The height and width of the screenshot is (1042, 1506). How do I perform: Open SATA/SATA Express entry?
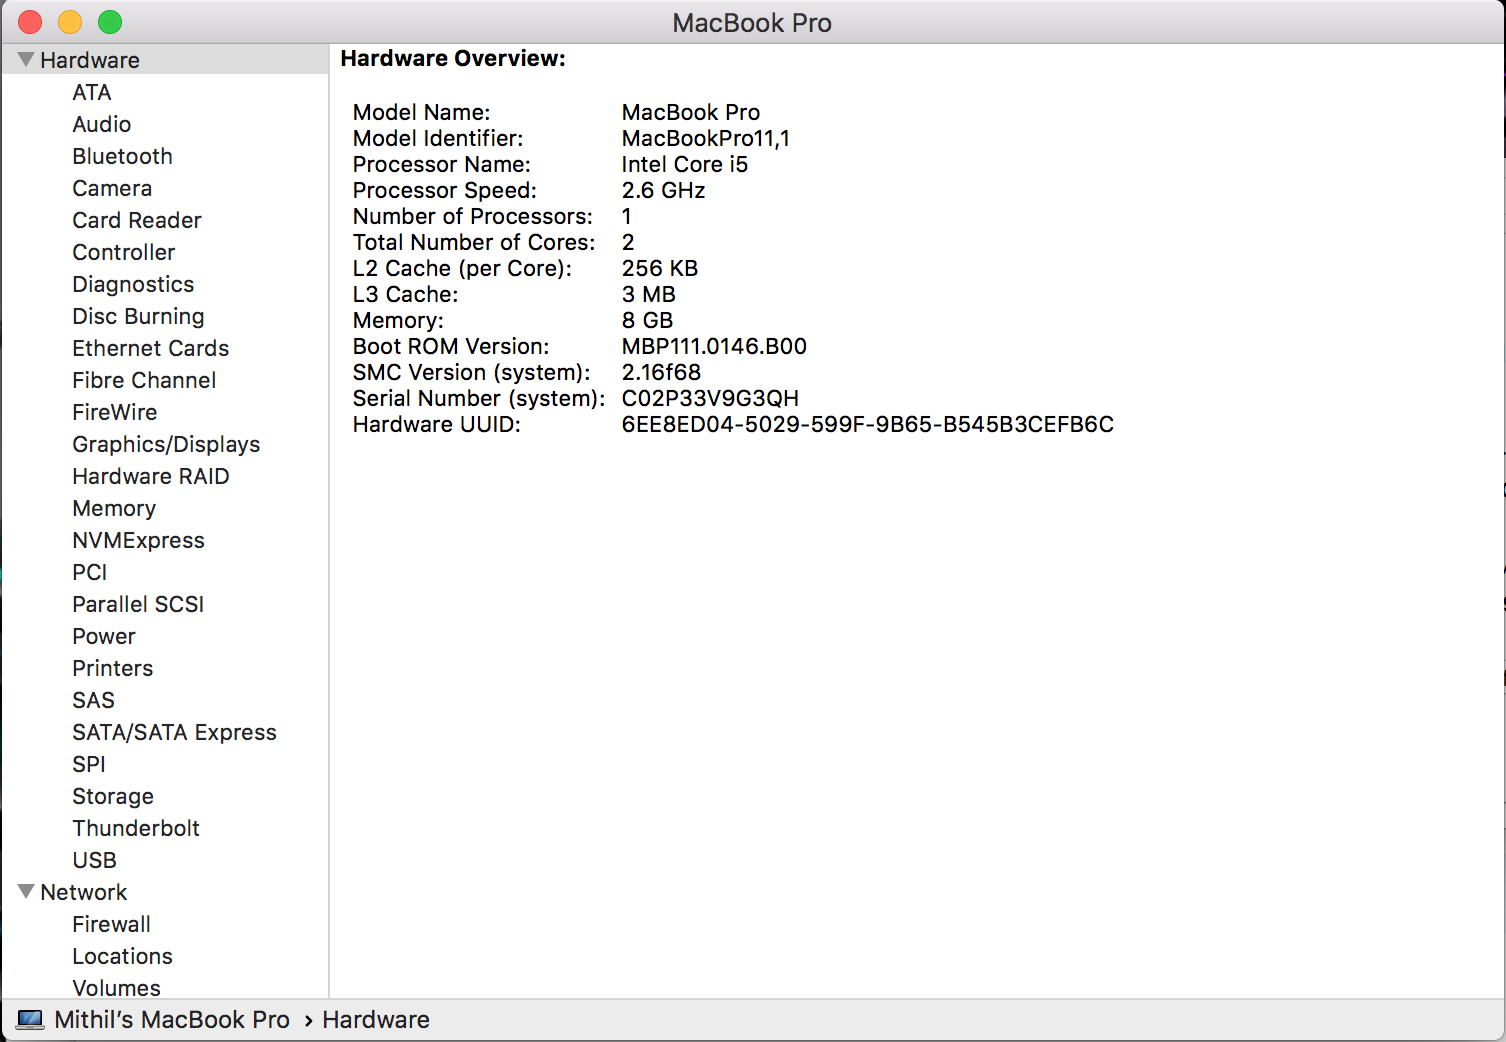click(x=174, y=732)
